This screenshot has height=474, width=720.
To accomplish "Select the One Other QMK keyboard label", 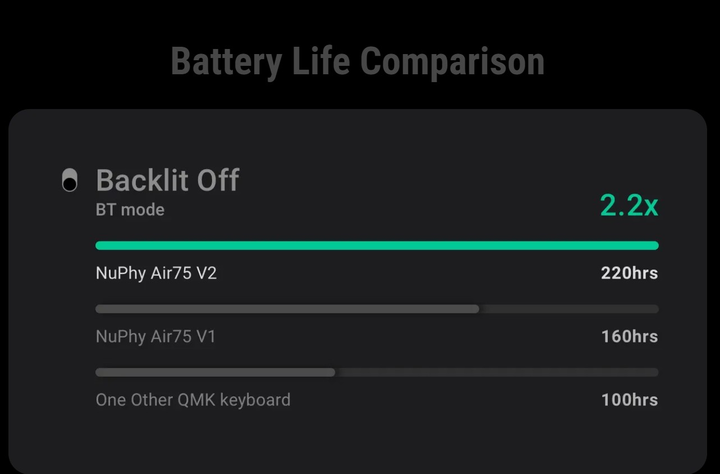I will [193, 400].
